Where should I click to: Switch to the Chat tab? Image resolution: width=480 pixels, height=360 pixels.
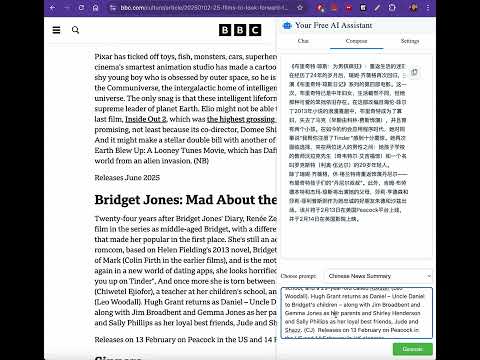coord(303,41)
